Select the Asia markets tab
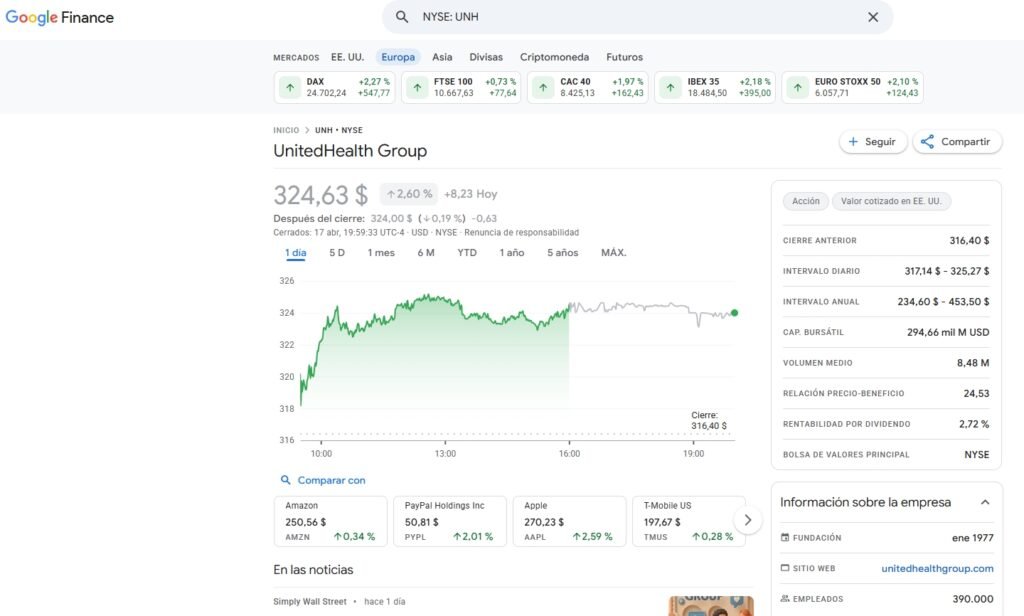 (442, 57)
